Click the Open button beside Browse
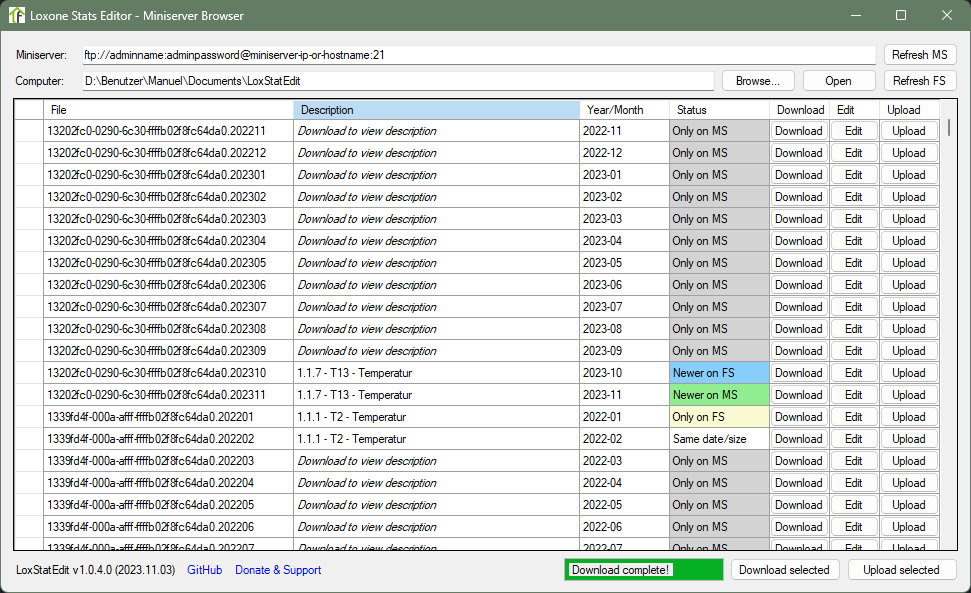 [838, 81]
